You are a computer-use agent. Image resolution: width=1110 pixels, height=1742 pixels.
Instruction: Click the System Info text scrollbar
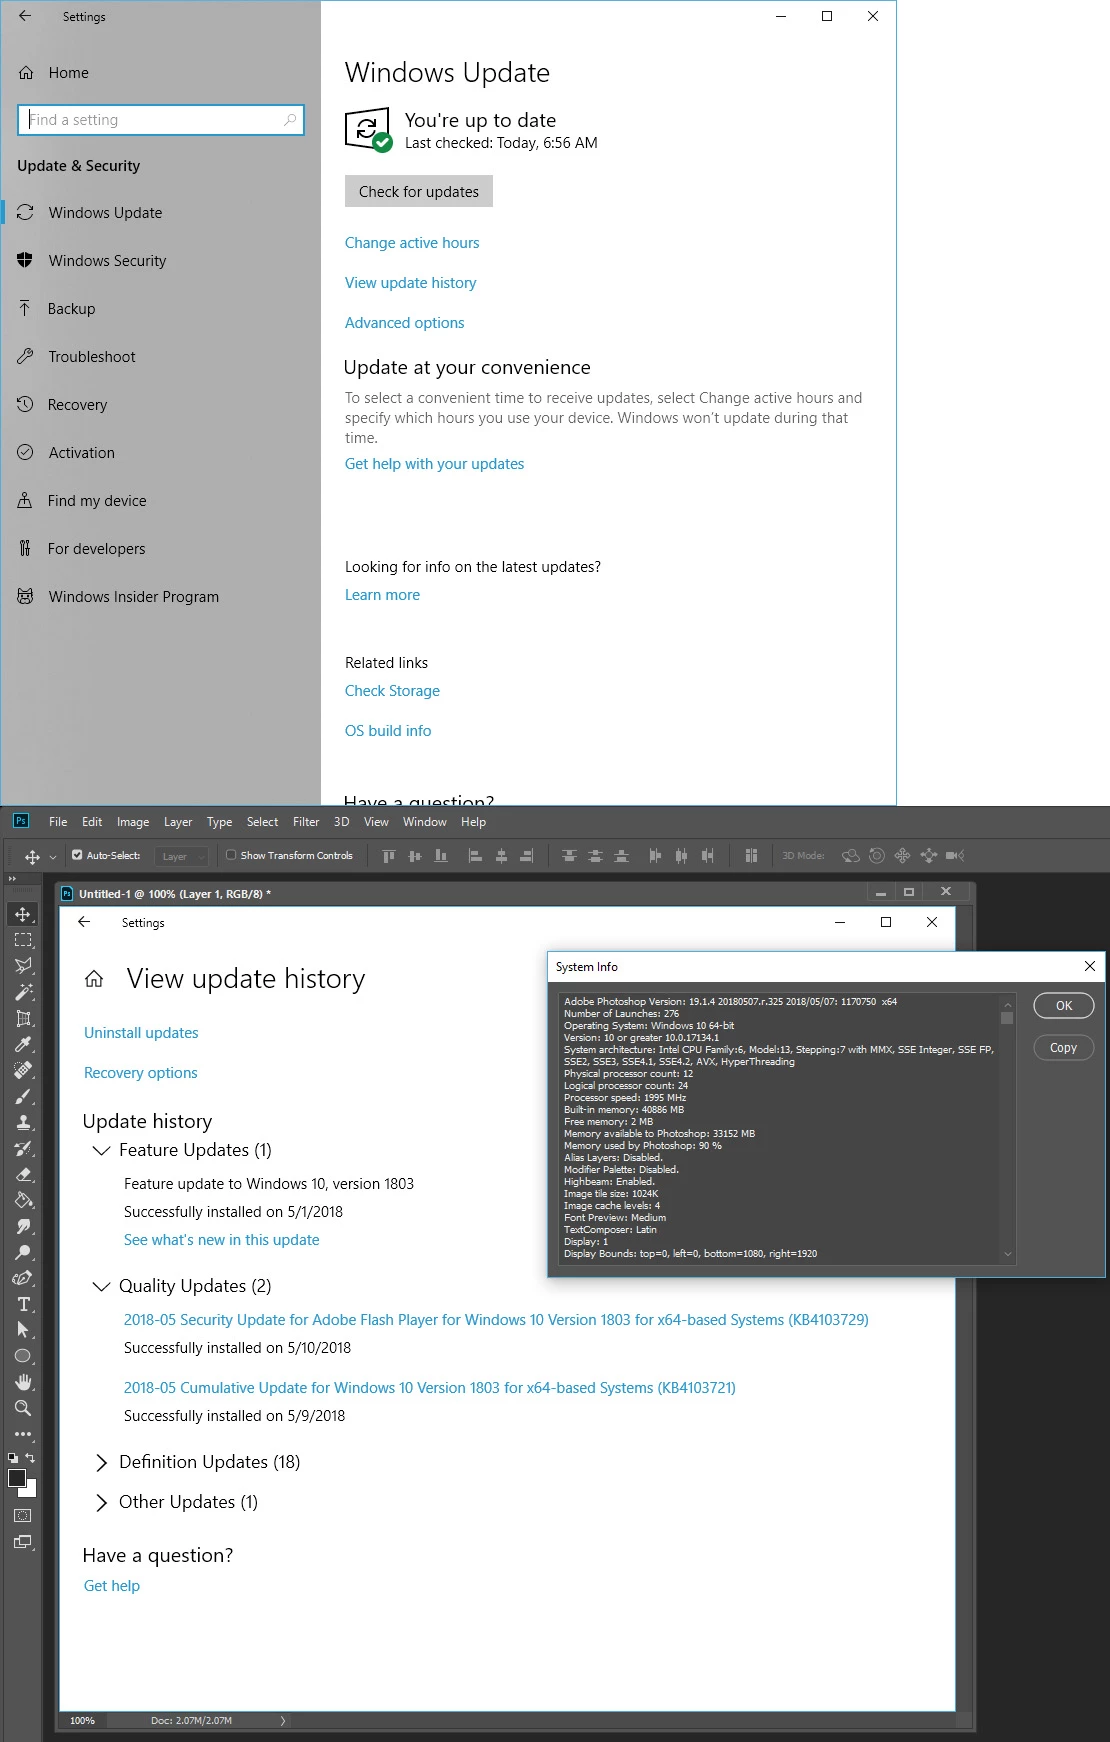click(1007, 1129)
